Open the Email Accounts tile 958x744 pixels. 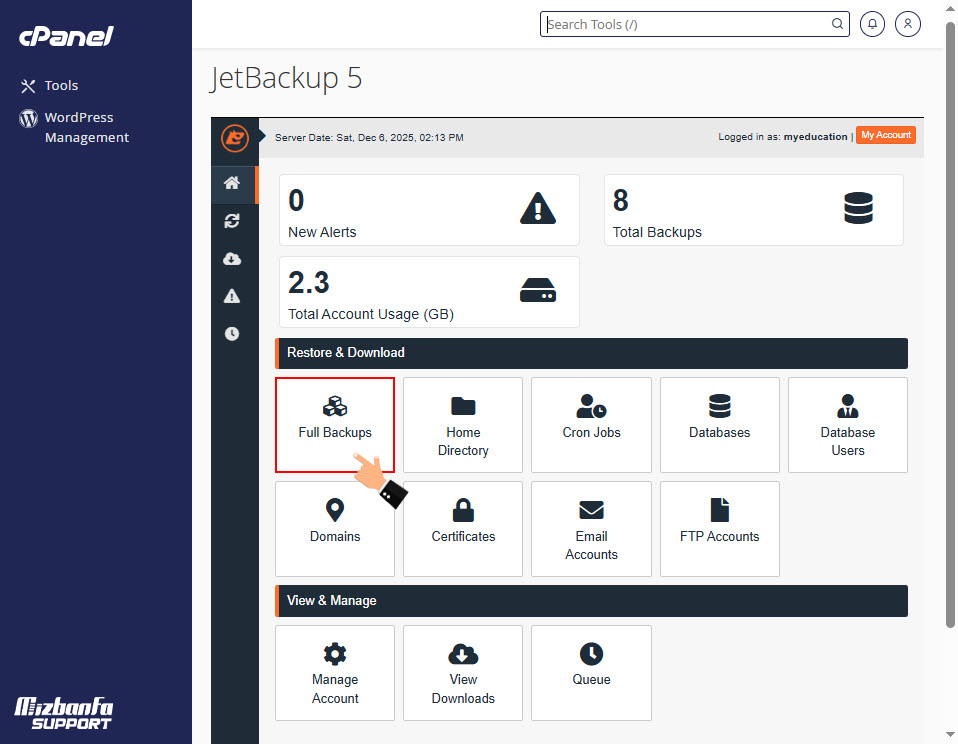tap(591, 528)
